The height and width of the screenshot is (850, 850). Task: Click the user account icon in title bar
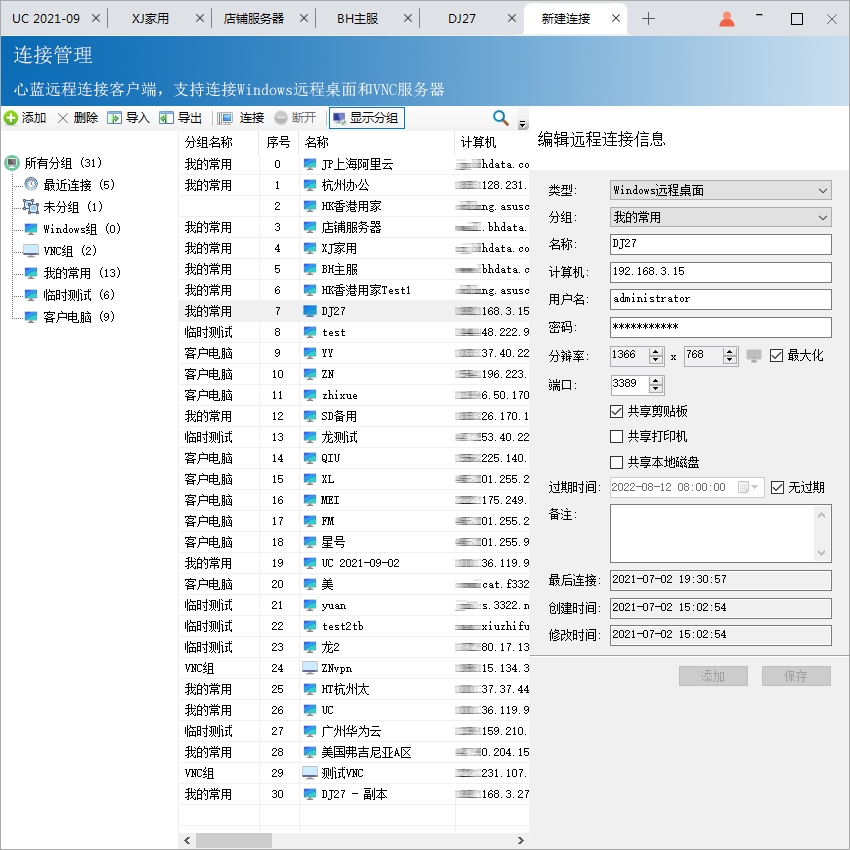tap(726, 19)
